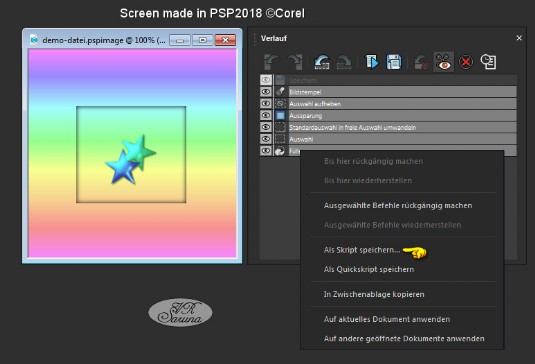The width and height of the screenshot is (535, 364).
Task: Click the icon beside Auswahl aufheben
Action: [280, 104]
